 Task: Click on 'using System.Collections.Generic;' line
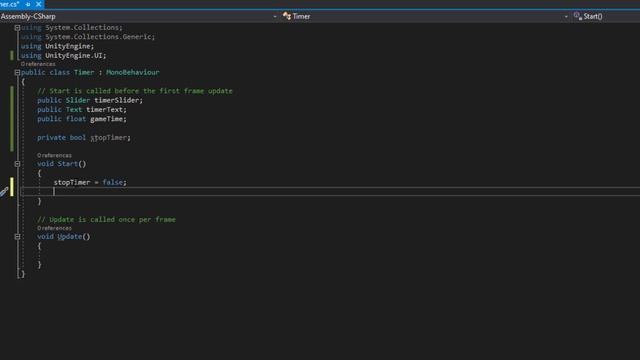pyautogui.click(x=88, y=37)
